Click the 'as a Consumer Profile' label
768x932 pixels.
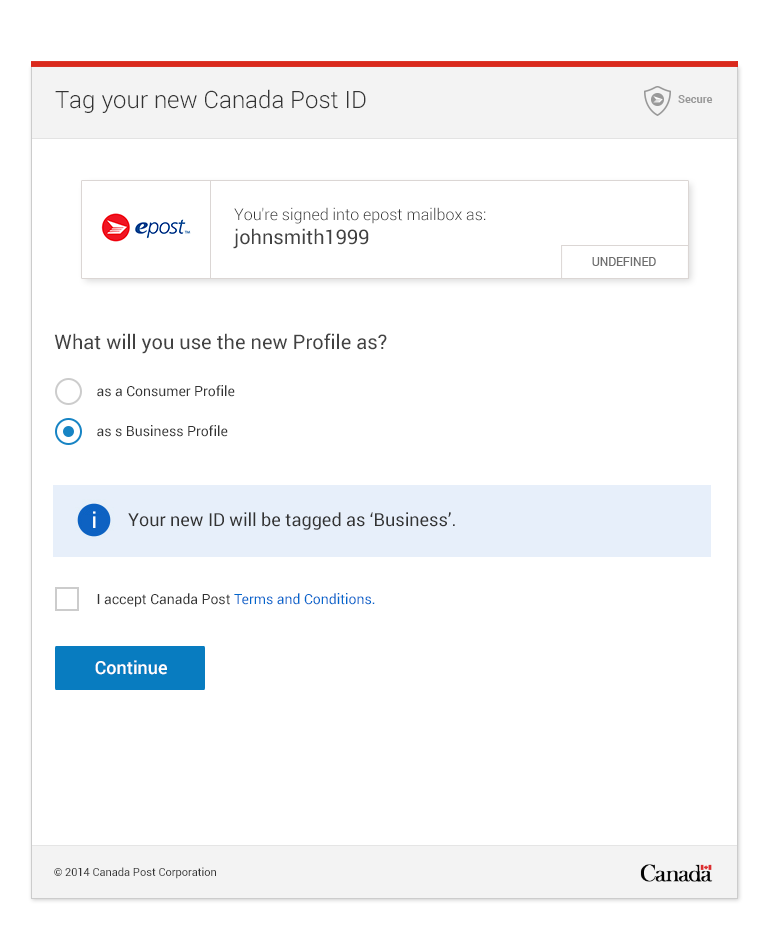pyautogui.click(x=166, y=391)
